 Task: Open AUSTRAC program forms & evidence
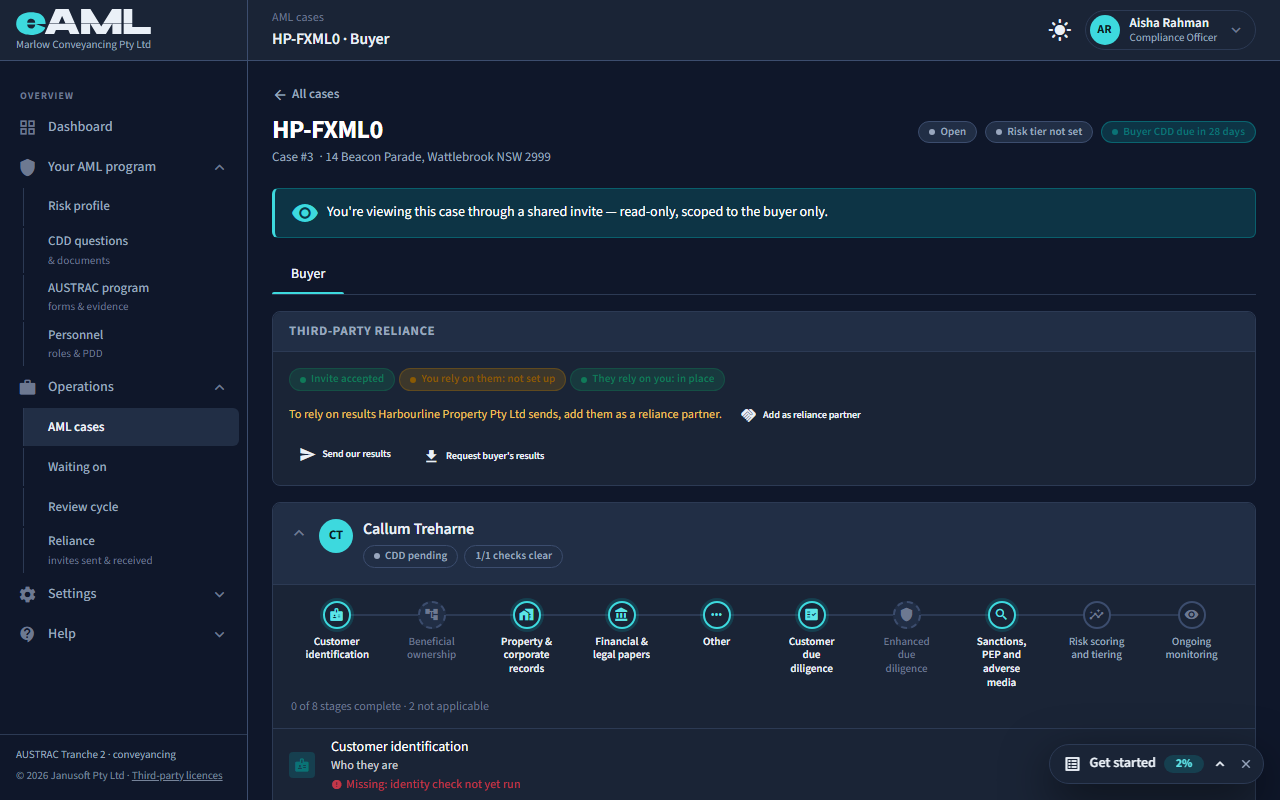[x=130, y=296]
